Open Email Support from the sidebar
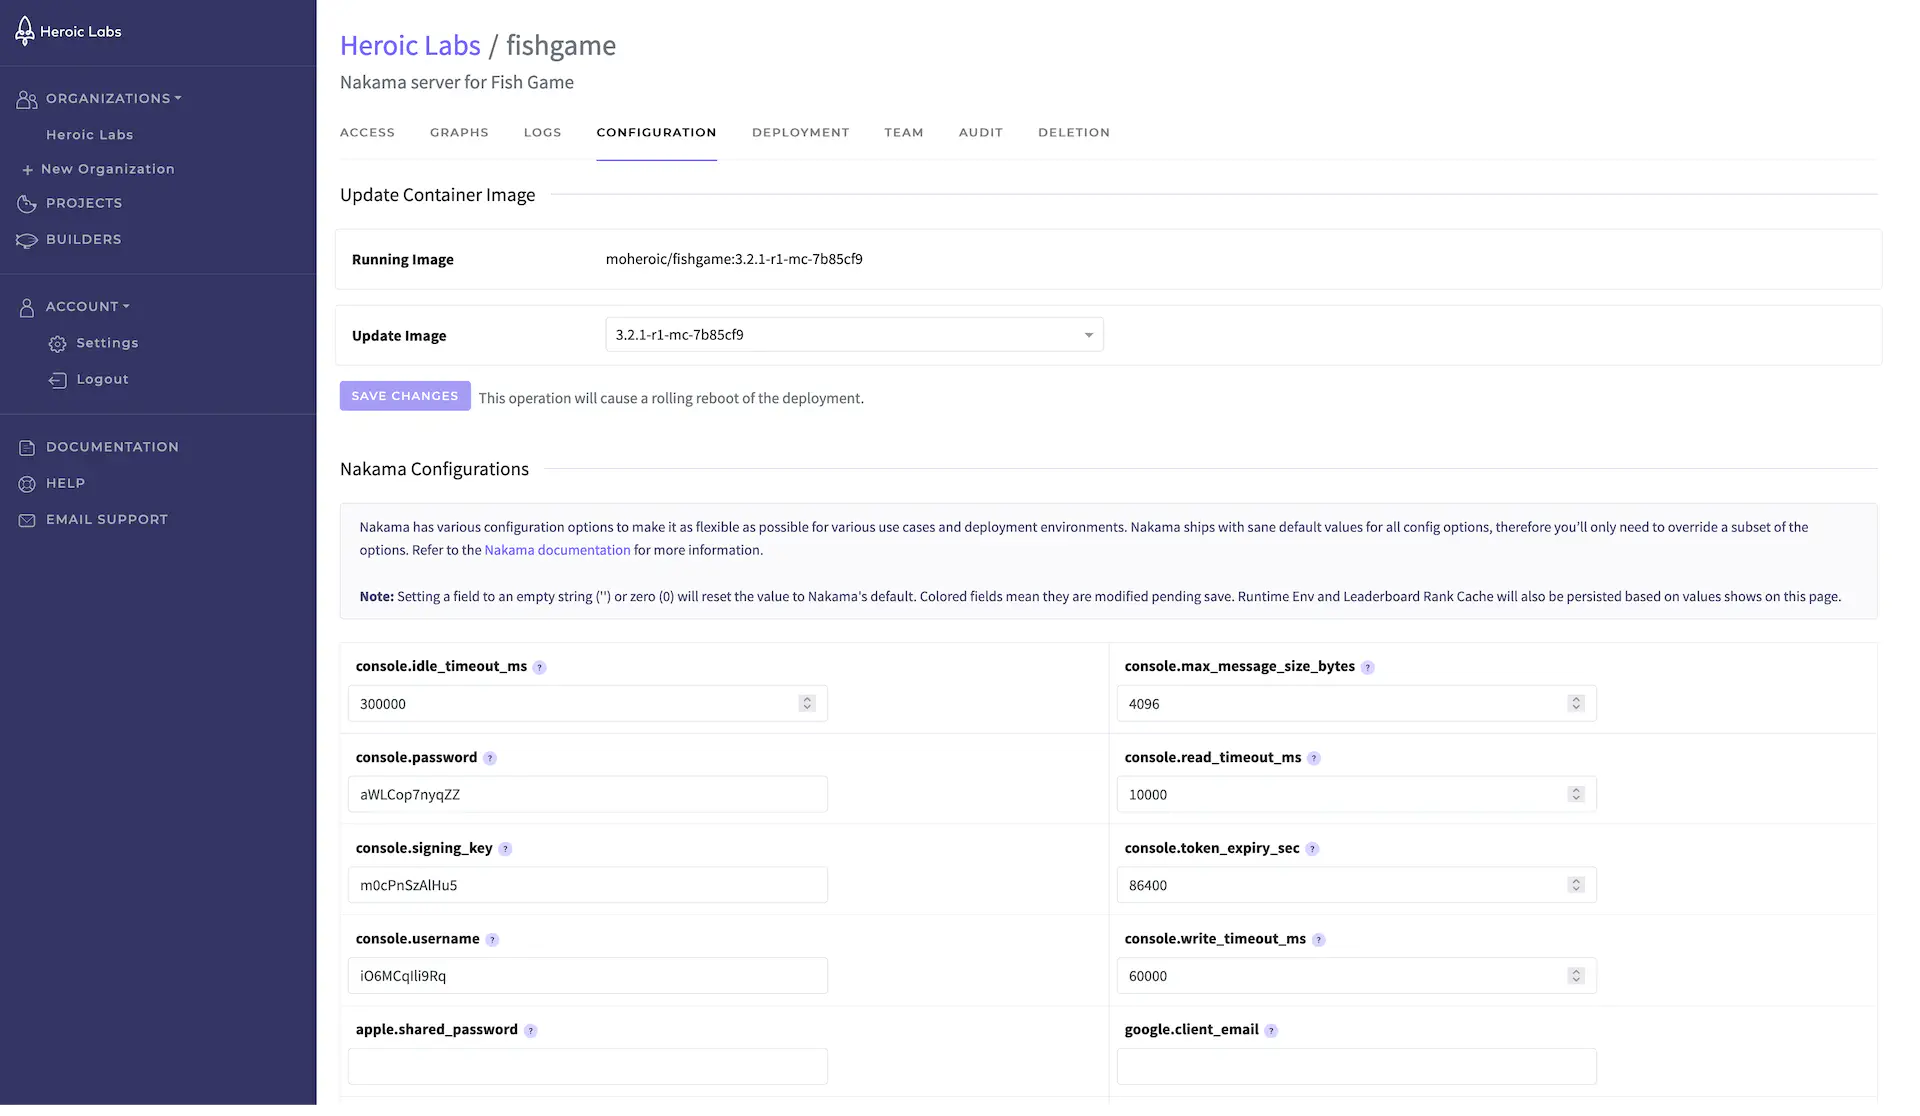The height and width of the screenshot is (1116, 1920). pos(107,520)
